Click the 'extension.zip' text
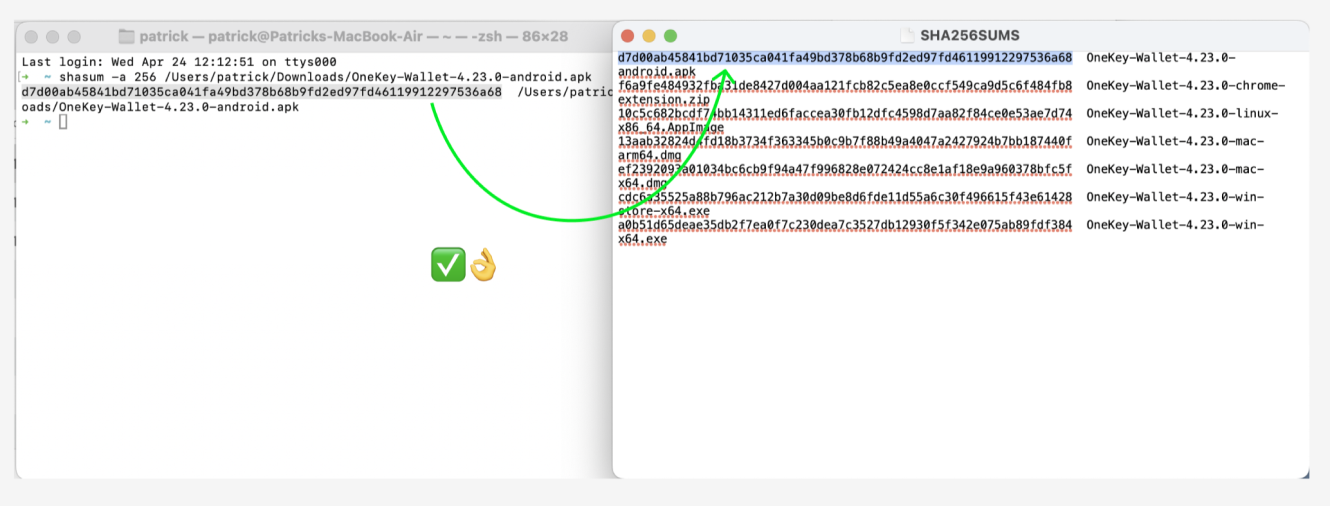 (664, 100)
